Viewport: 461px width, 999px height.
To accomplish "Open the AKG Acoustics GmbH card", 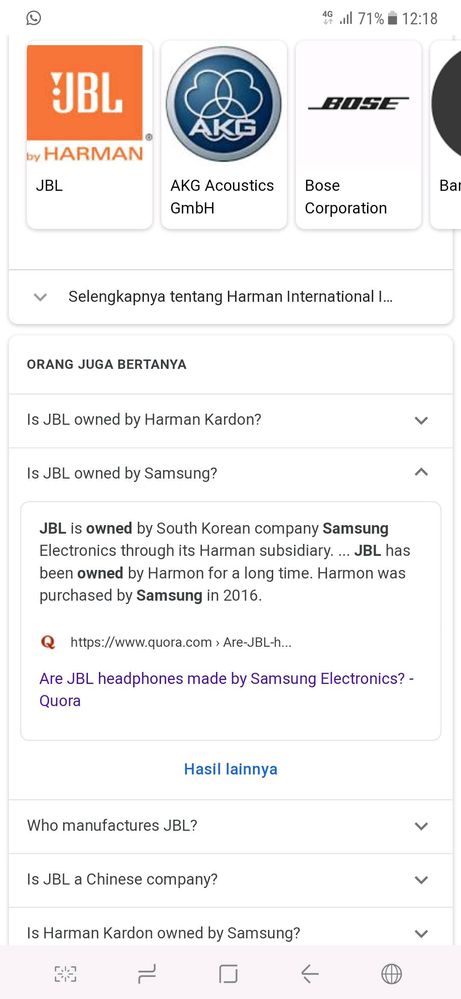I will [x=223, y=134].
